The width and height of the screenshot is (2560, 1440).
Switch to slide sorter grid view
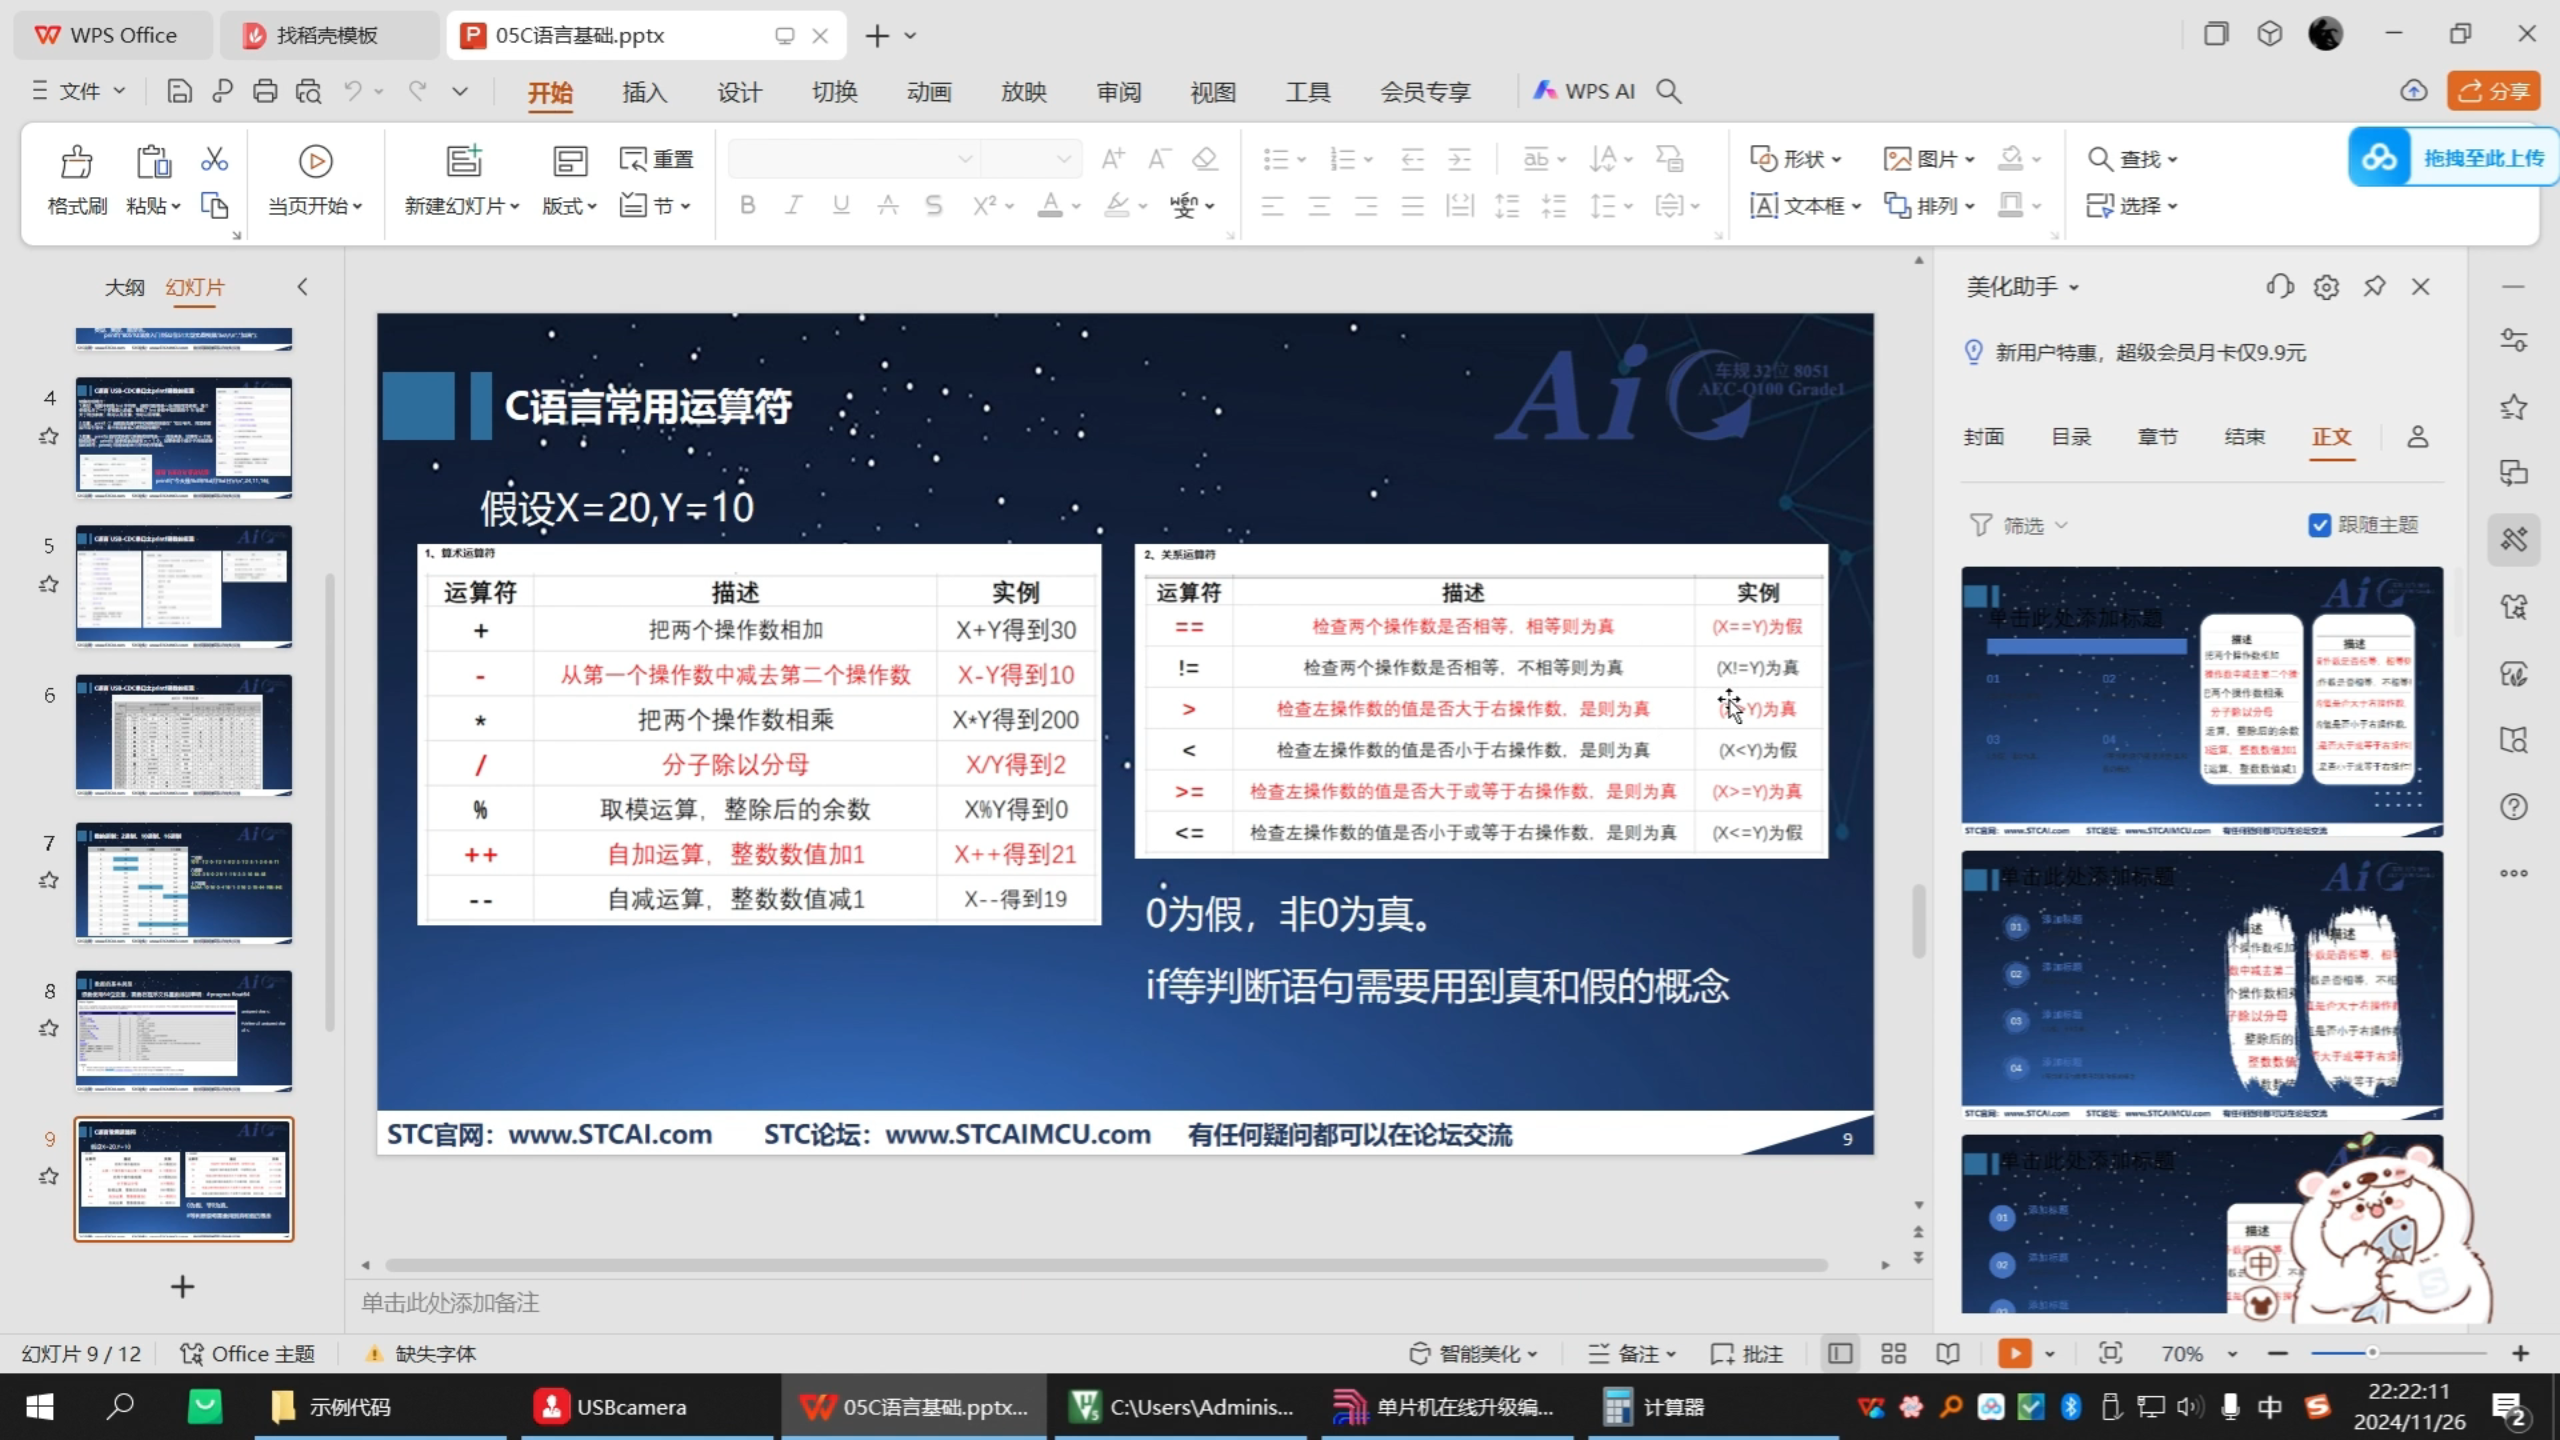[x=1893, y=1354]
